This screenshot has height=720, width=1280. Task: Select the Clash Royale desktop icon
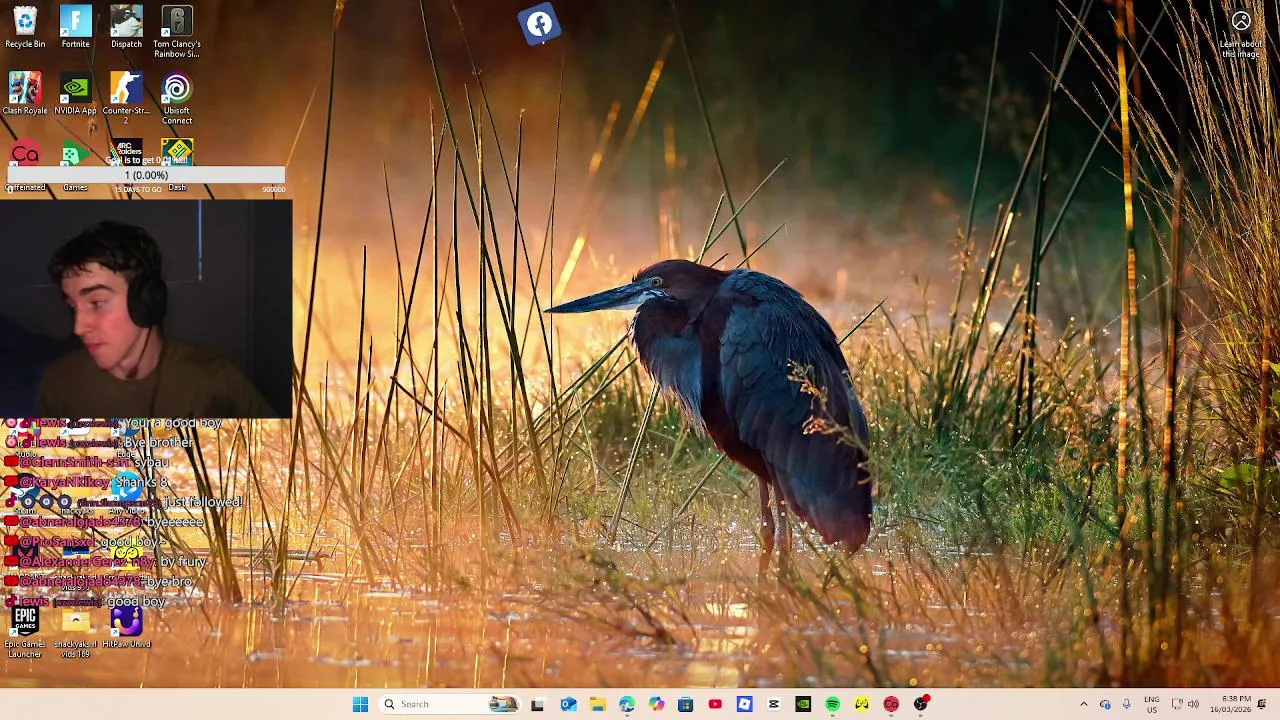point(25,94)
